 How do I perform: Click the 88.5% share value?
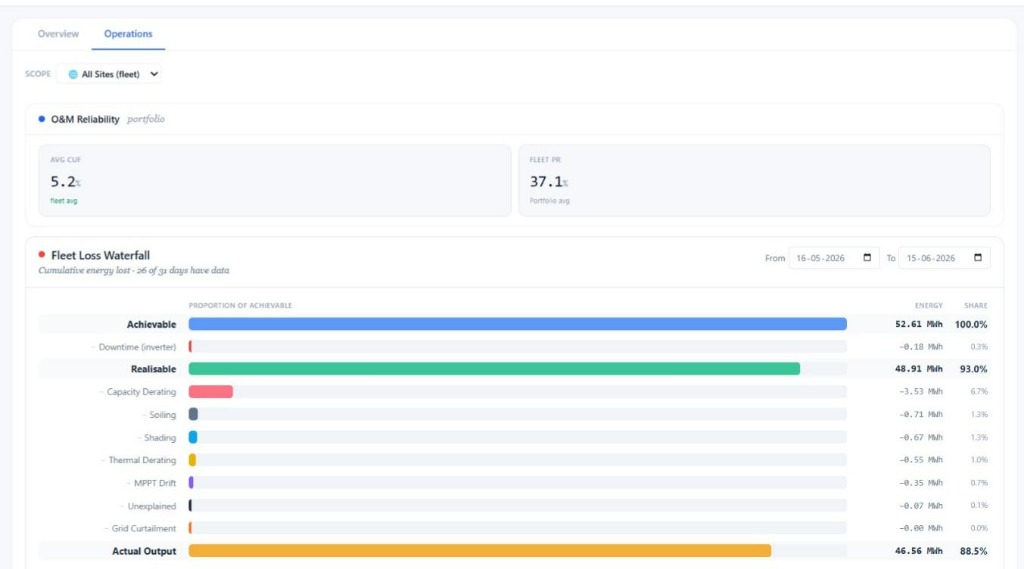pyautogui.click(x=973, y=551)
